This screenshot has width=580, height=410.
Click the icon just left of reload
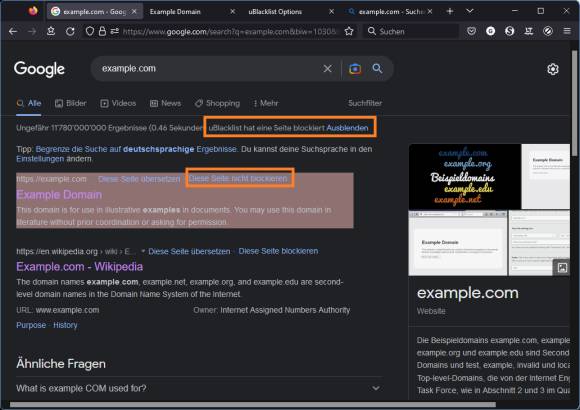tap(51, 31)
